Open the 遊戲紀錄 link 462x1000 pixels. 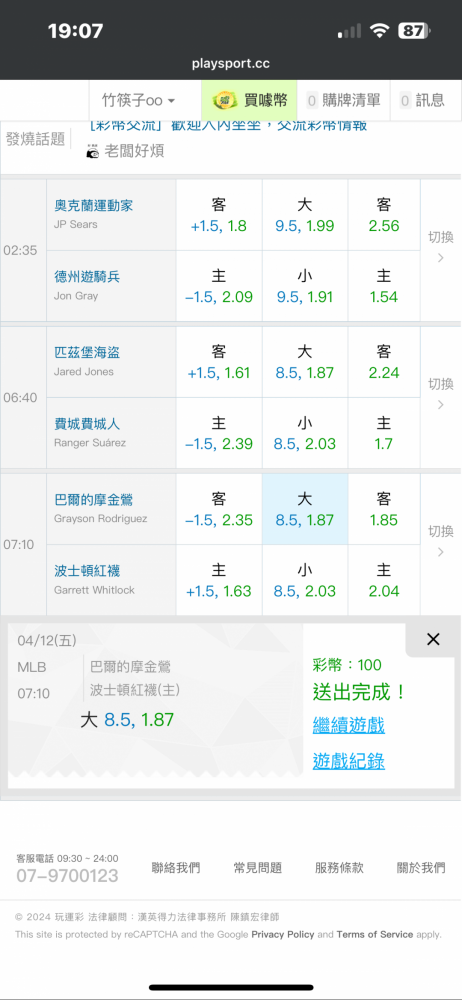348,761
